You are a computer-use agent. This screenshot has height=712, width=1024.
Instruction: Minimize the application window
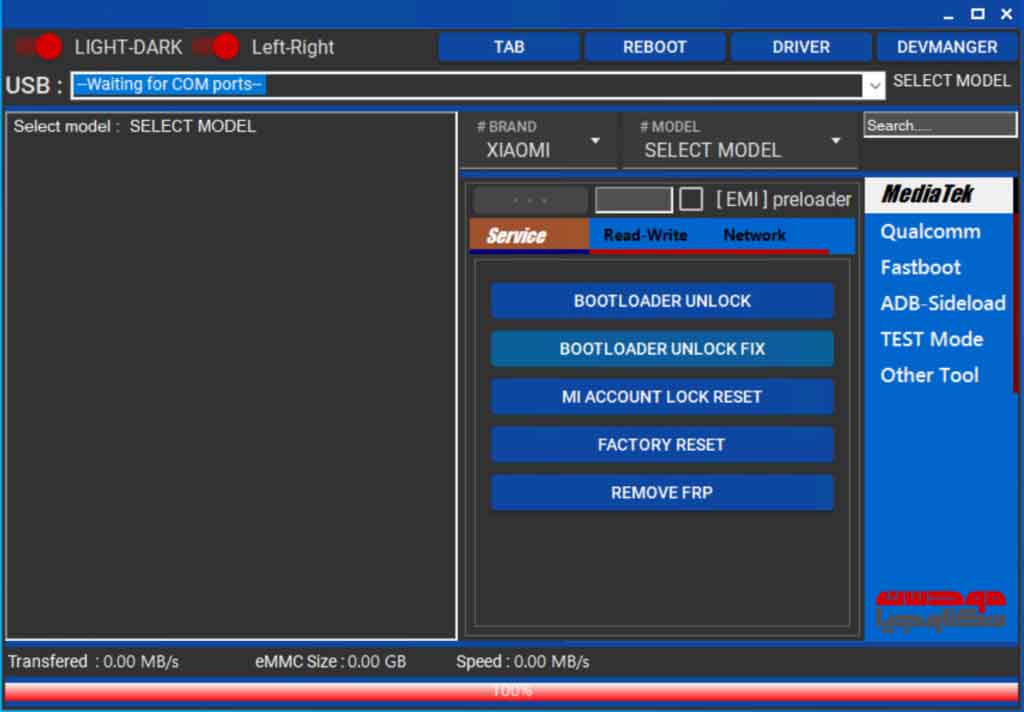[x=948, y=14]
